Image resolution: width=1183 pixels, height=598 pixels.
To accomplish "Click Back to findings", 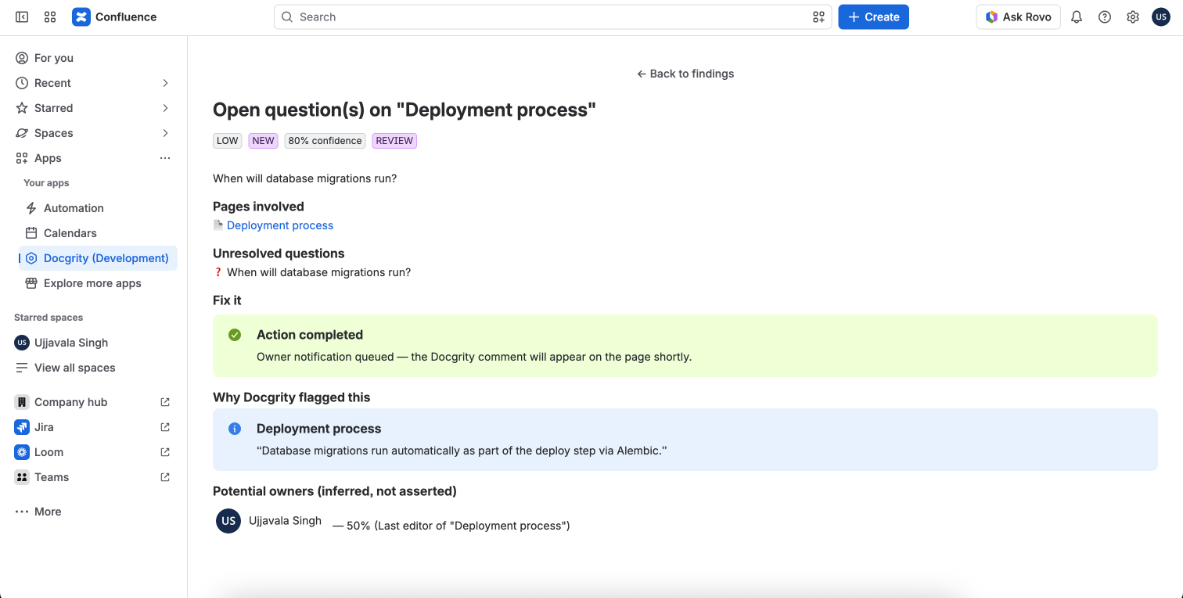I will (685, 73).
